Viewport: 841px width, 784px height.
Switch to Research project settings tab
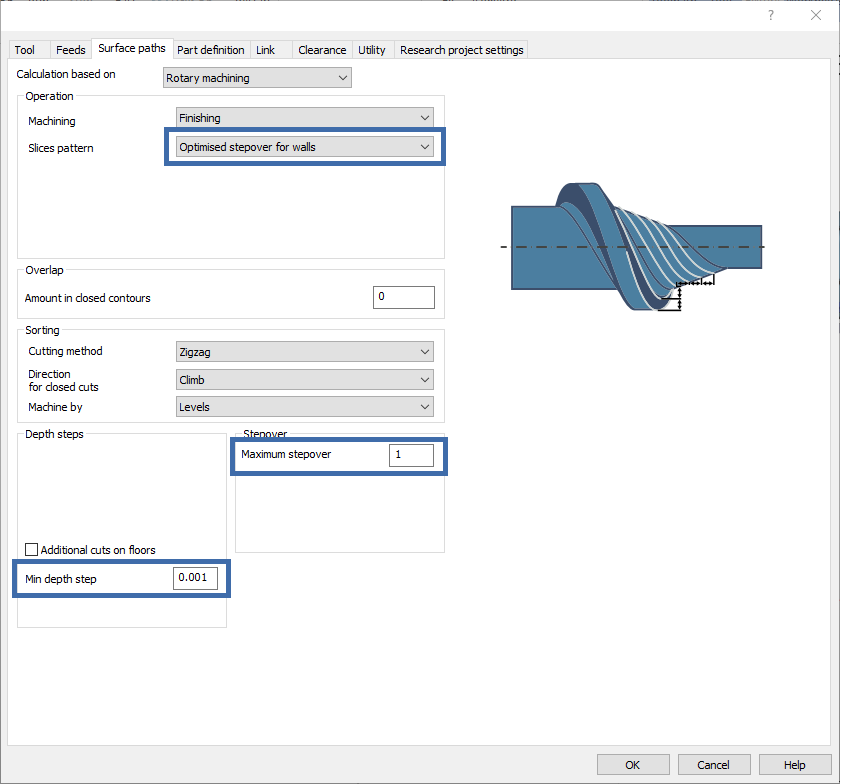(461, 50)
